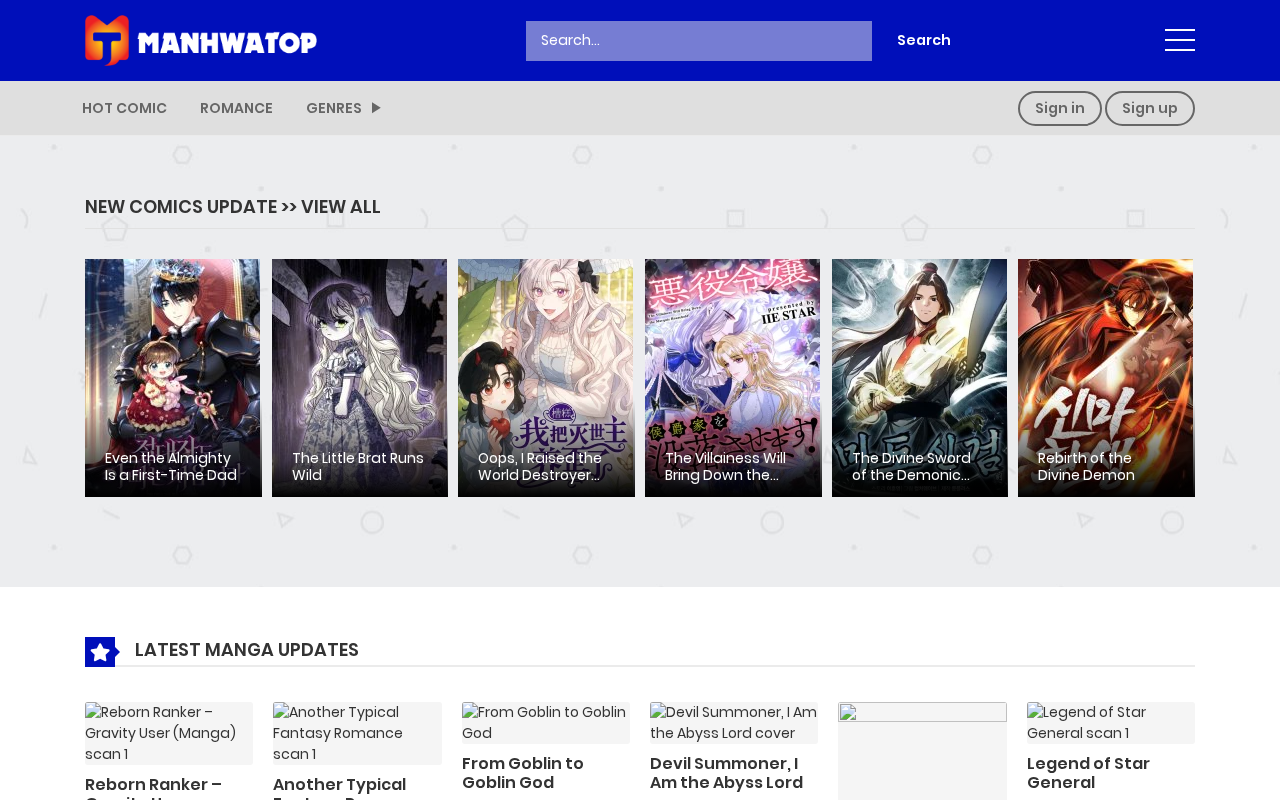This screenshot has height=800, width=1280.
Task: Click the Sign in button
Action: (1060, 108)
